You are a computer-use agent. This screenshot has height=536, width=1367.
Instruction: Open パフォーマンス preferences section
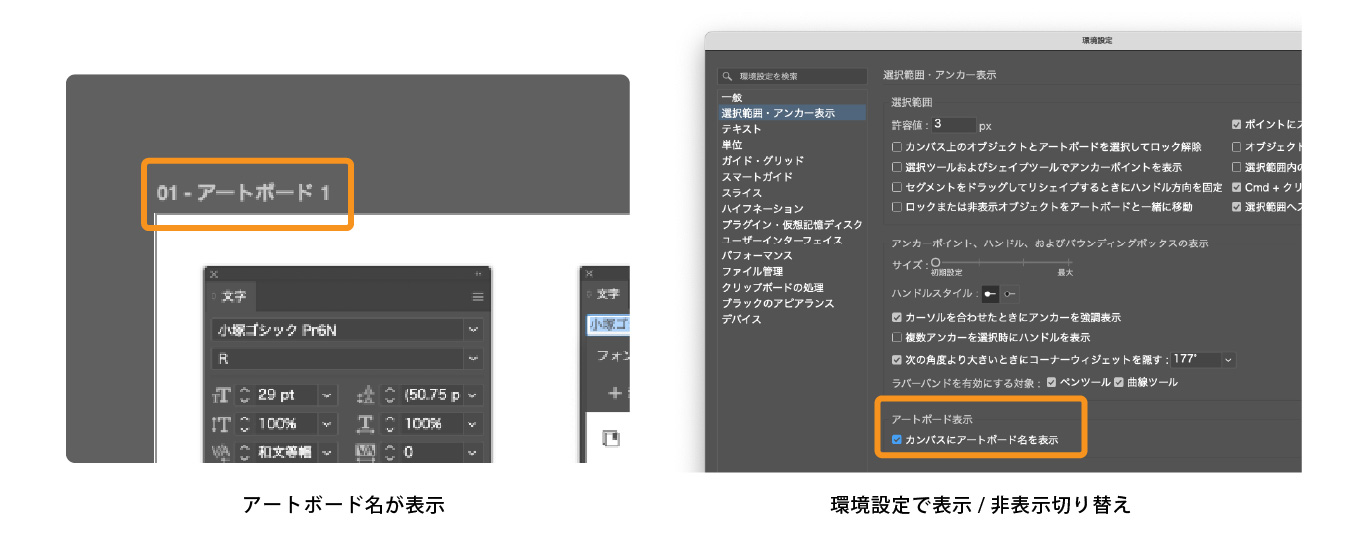click(x=757, y=256)
